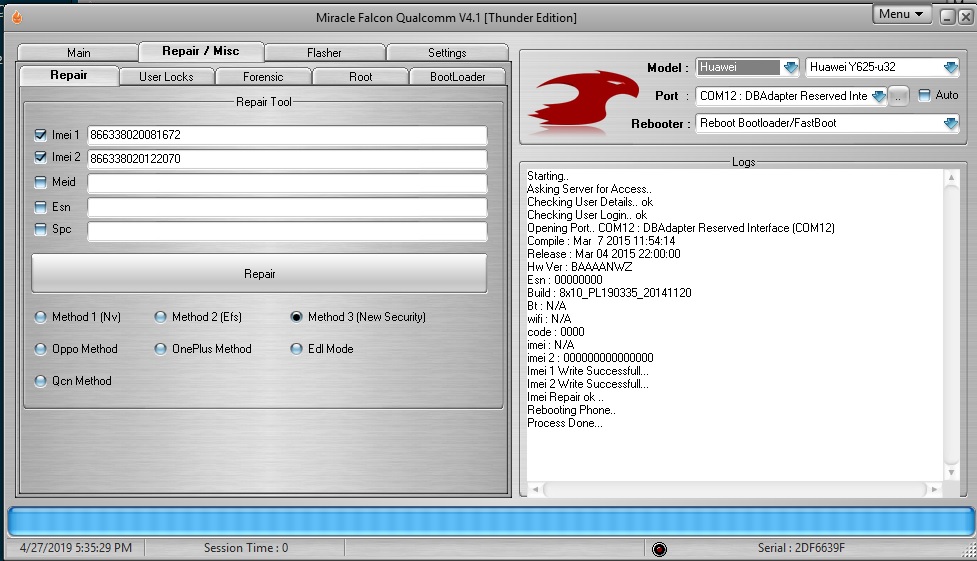Image resolution: width=977 pixels, height=561 pixels.
Task: Select Edl Mode radio button
Action: click(297, 349)
